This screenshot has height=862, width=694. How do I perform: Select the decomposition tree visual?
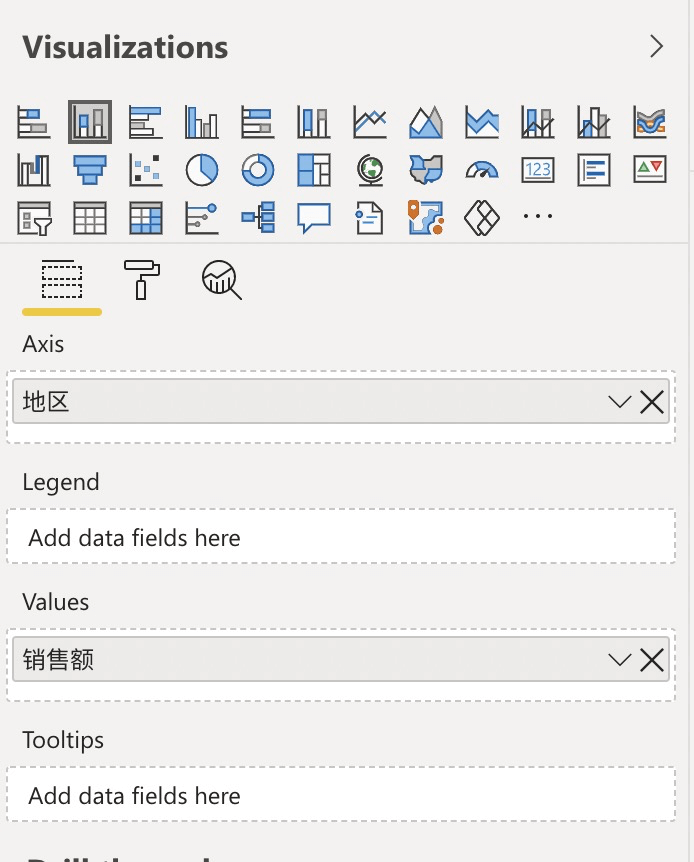pos(258,218)
